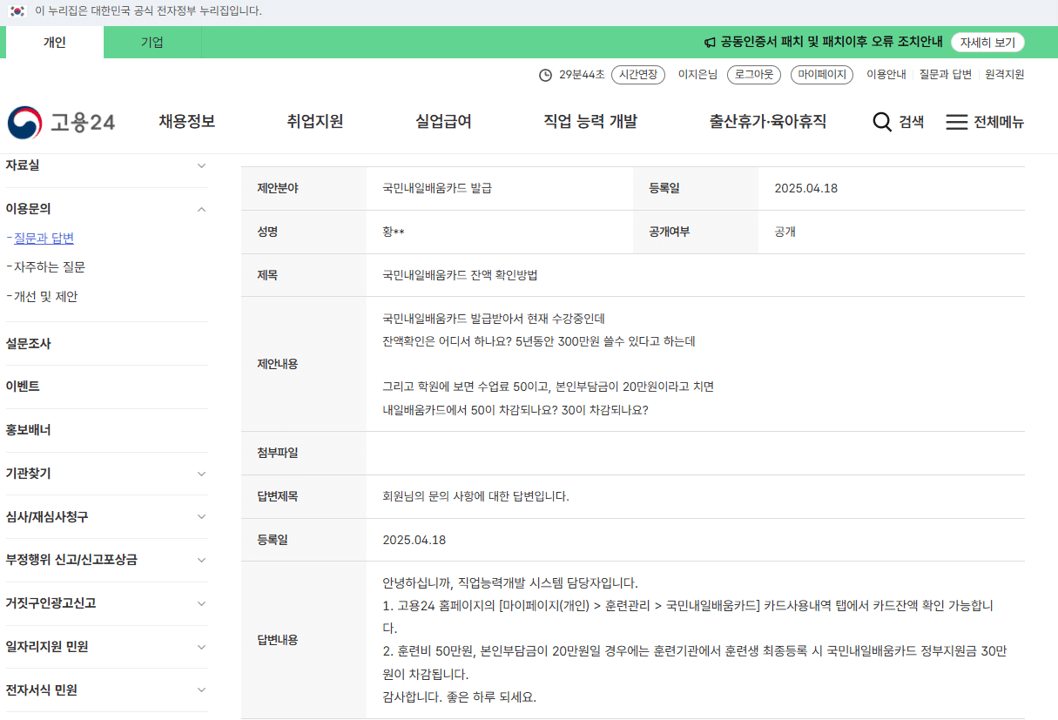The width and height of the screenshot is (1058, 720).
Task: Open the 전체메뉴 hamburger icon
Action: point(957,121)
